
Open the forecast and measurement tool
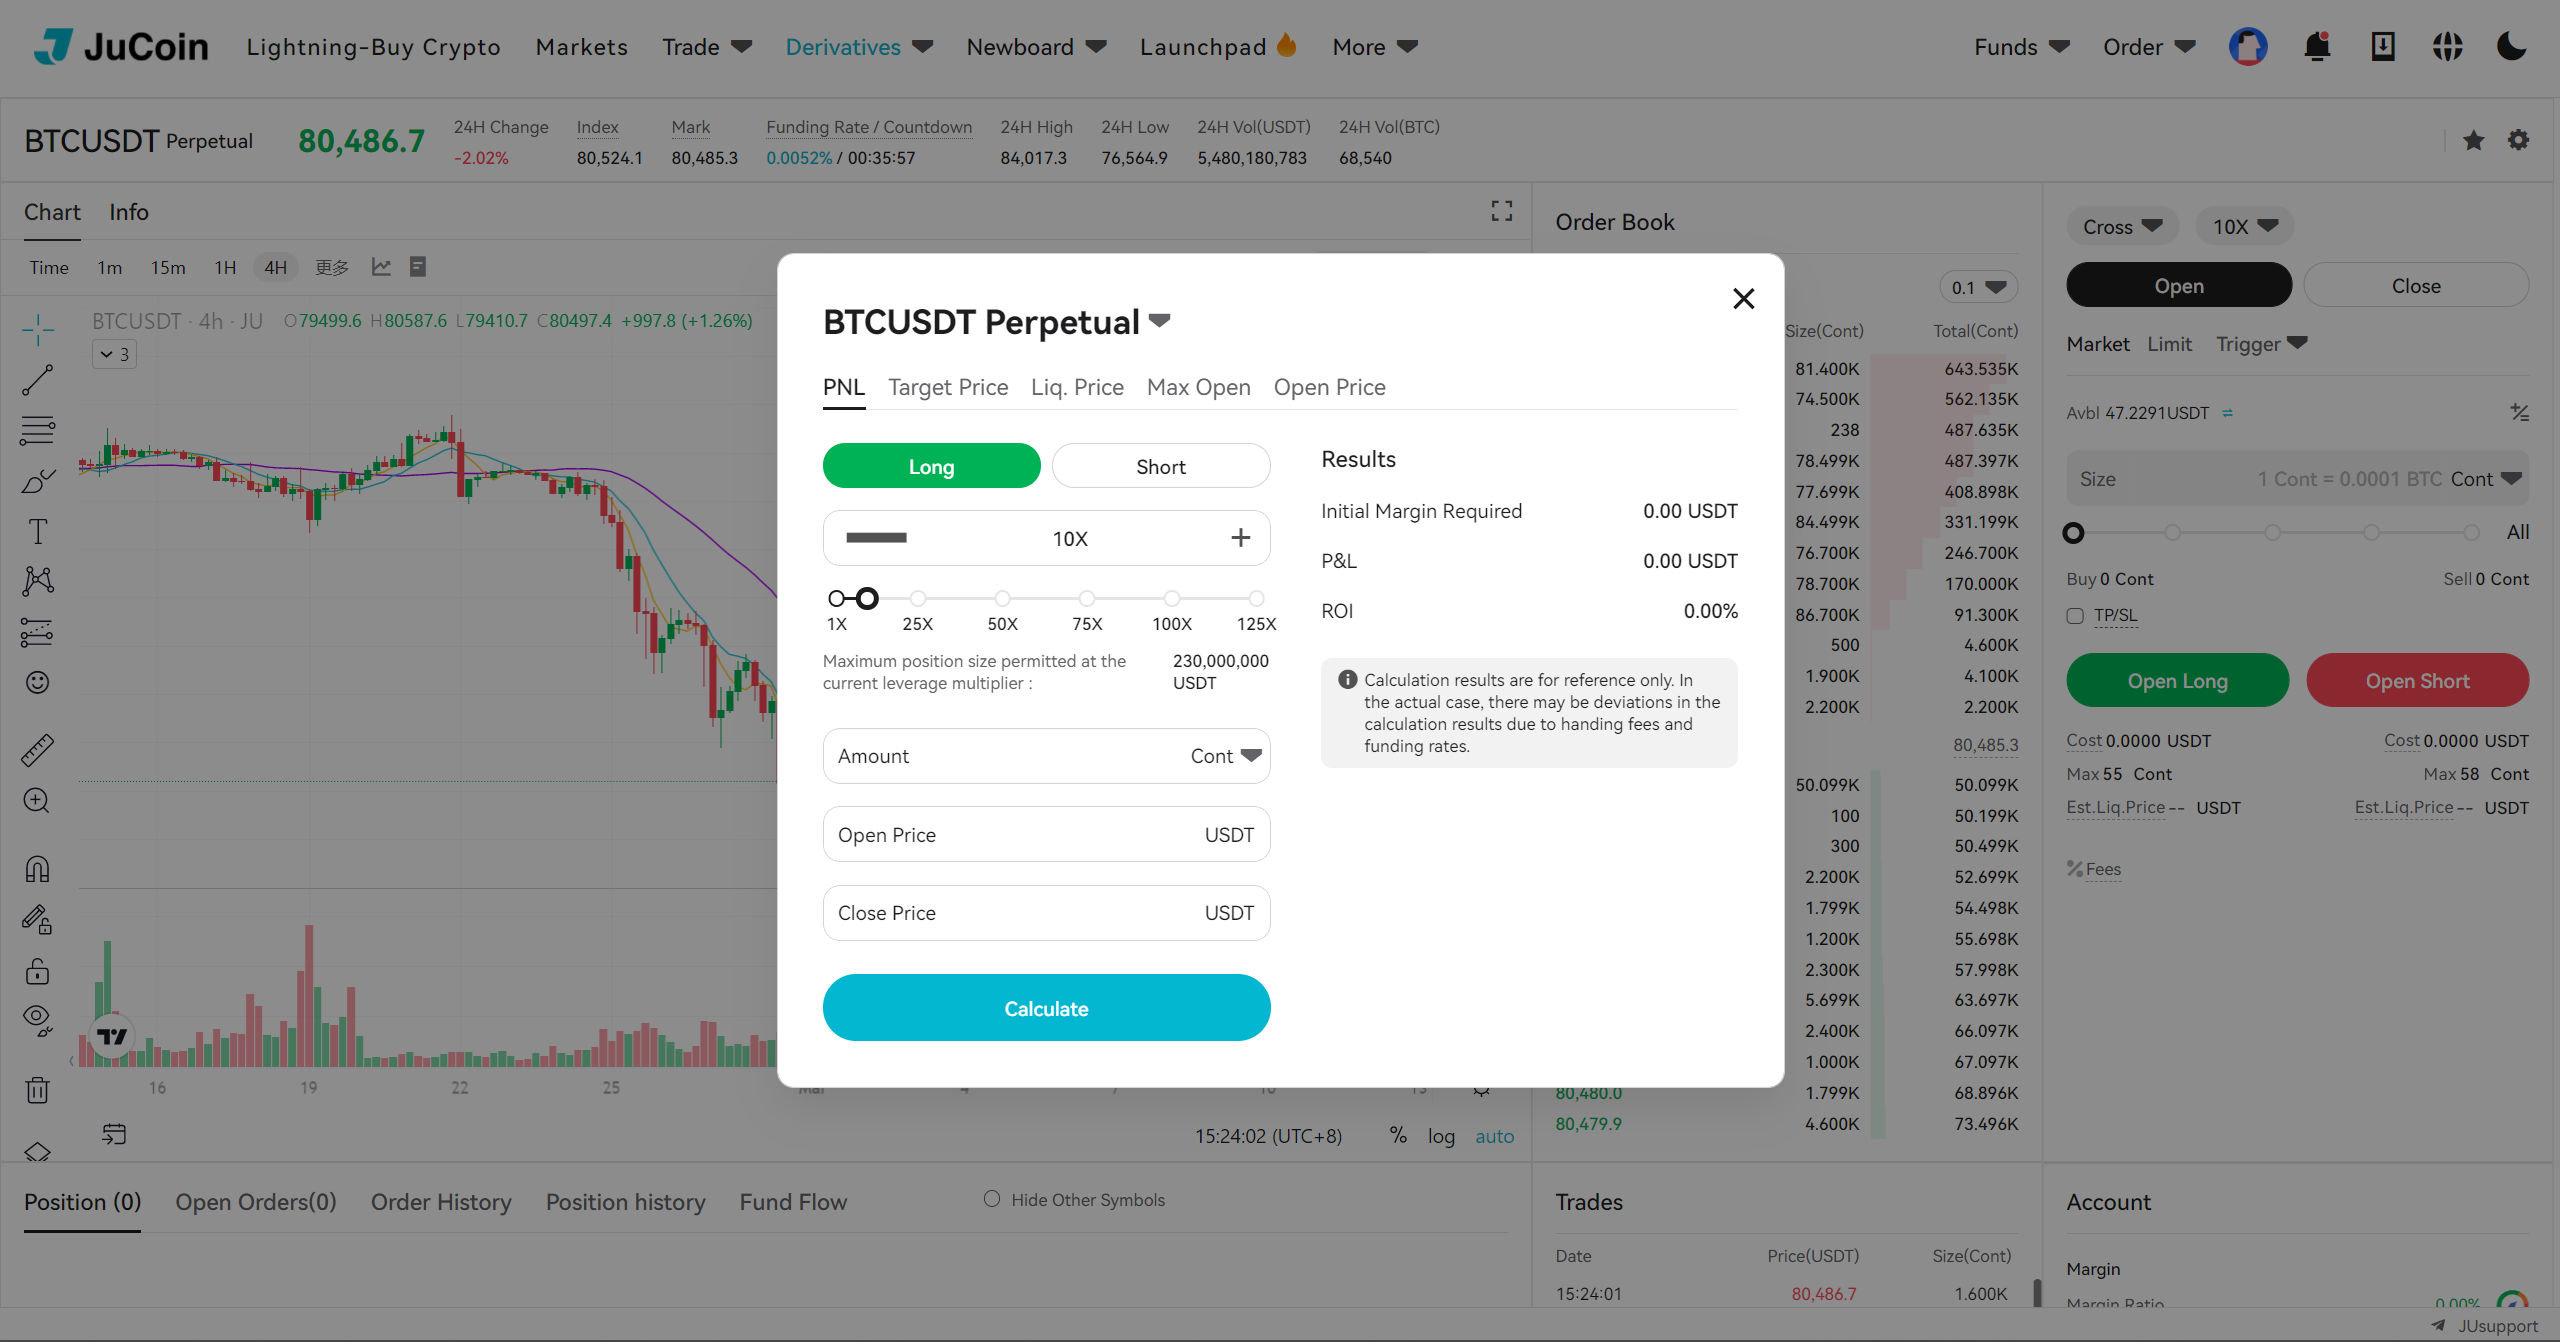(x=38, y=632)
